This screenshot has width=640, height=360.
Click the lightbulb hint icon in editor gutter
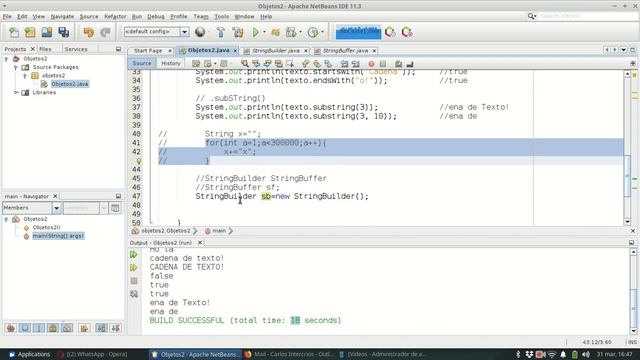139,161
